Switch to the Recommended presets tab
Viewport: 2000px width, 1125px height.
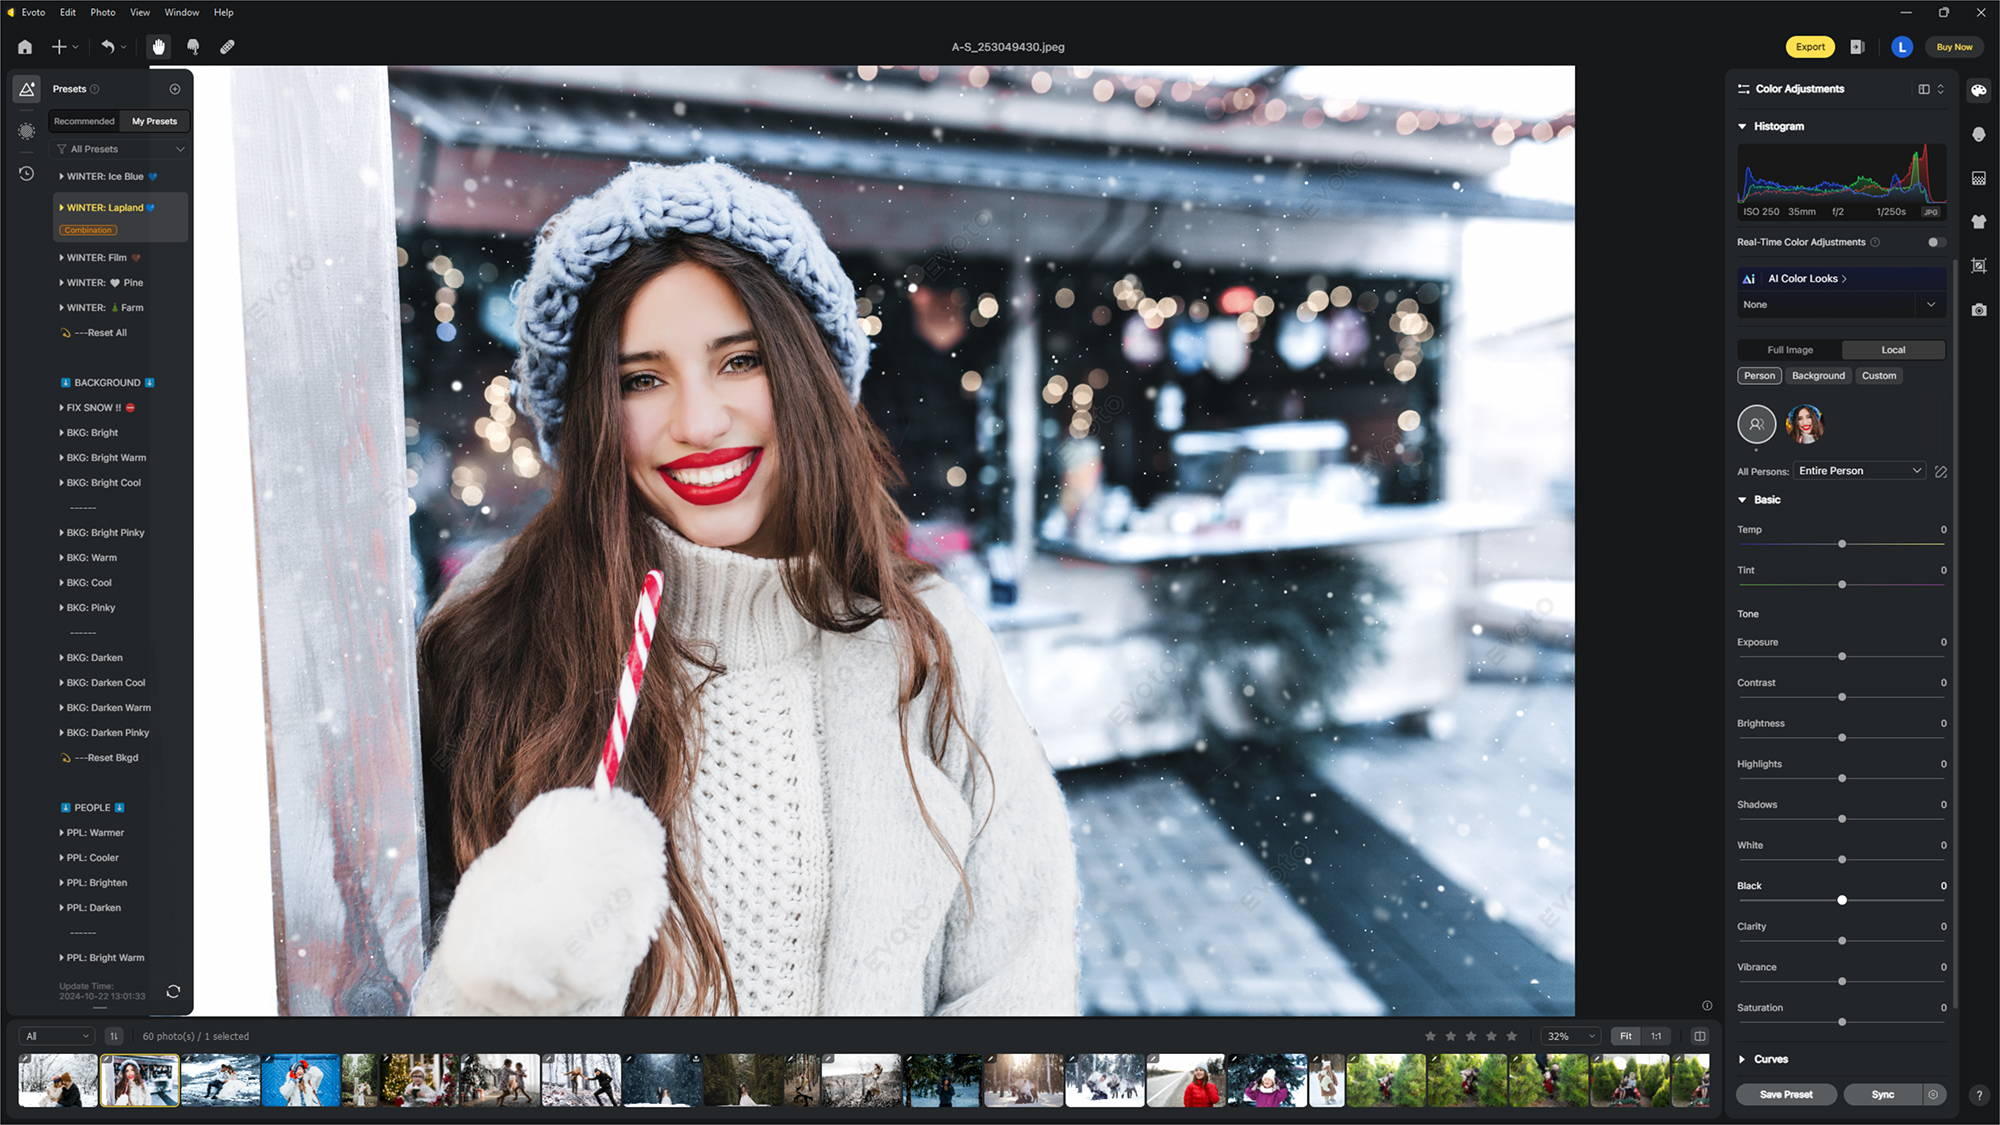pyautogui.click(x=84, y=121)
